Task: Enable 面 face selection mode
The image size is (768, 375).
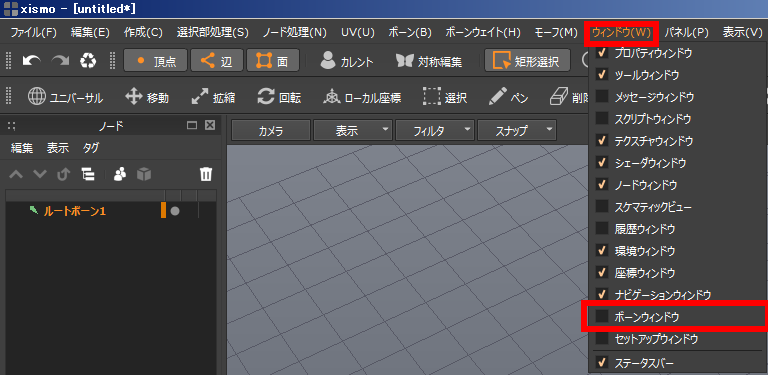Action: (x=273, y=61)
